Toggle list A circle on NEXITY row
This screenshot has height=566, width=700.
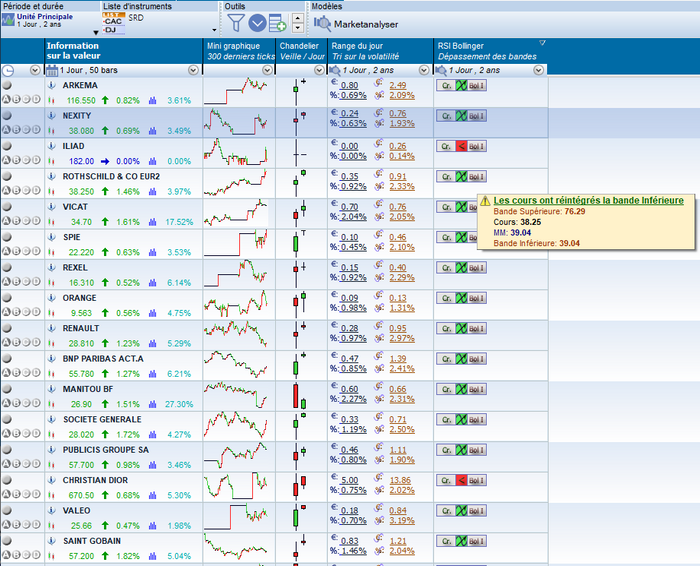click(6, 129)
